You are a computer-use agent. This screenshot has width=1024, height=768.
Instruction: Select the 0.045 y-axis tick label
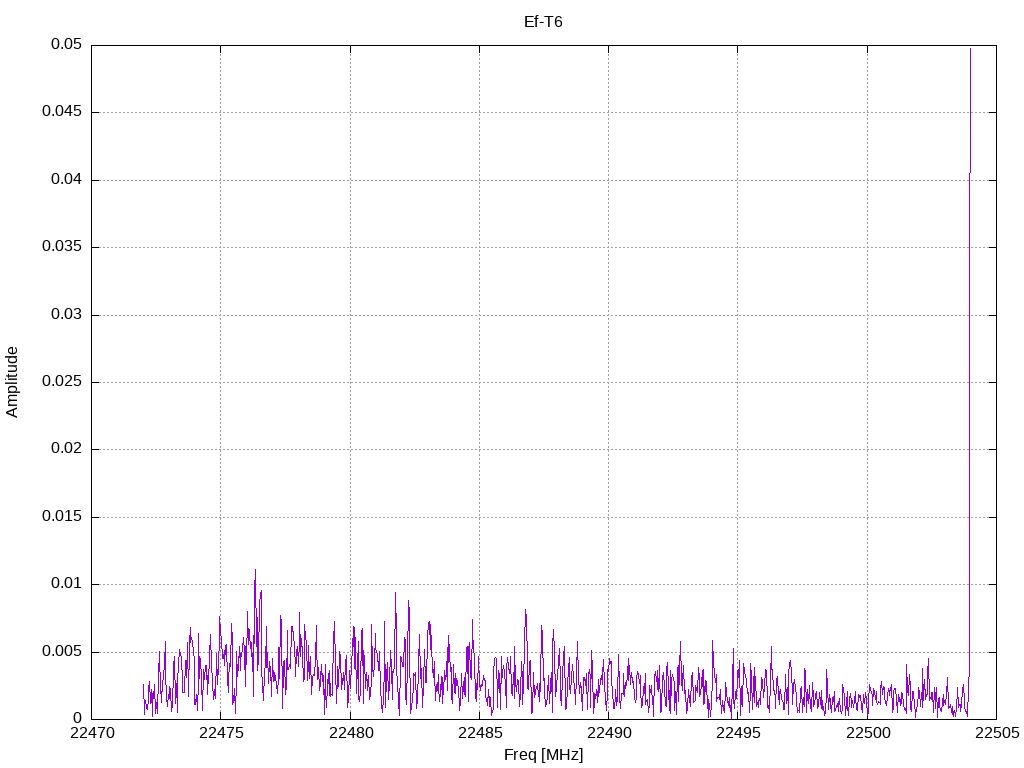click(62, 112)
